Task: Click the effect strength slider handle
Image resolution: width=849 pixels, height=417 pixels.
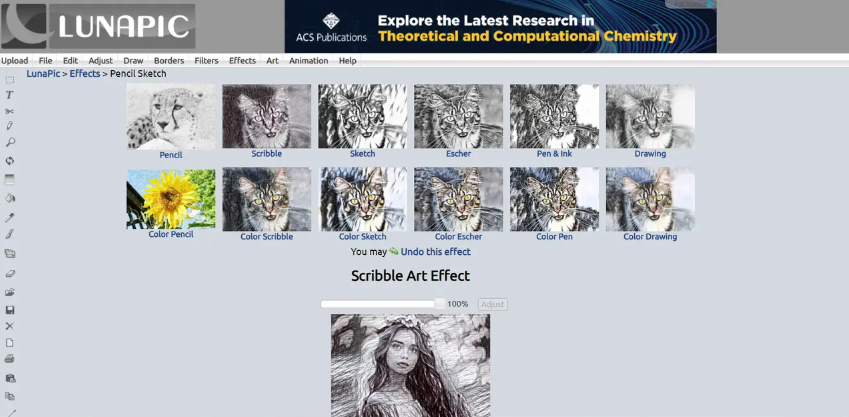Action: 440,304
